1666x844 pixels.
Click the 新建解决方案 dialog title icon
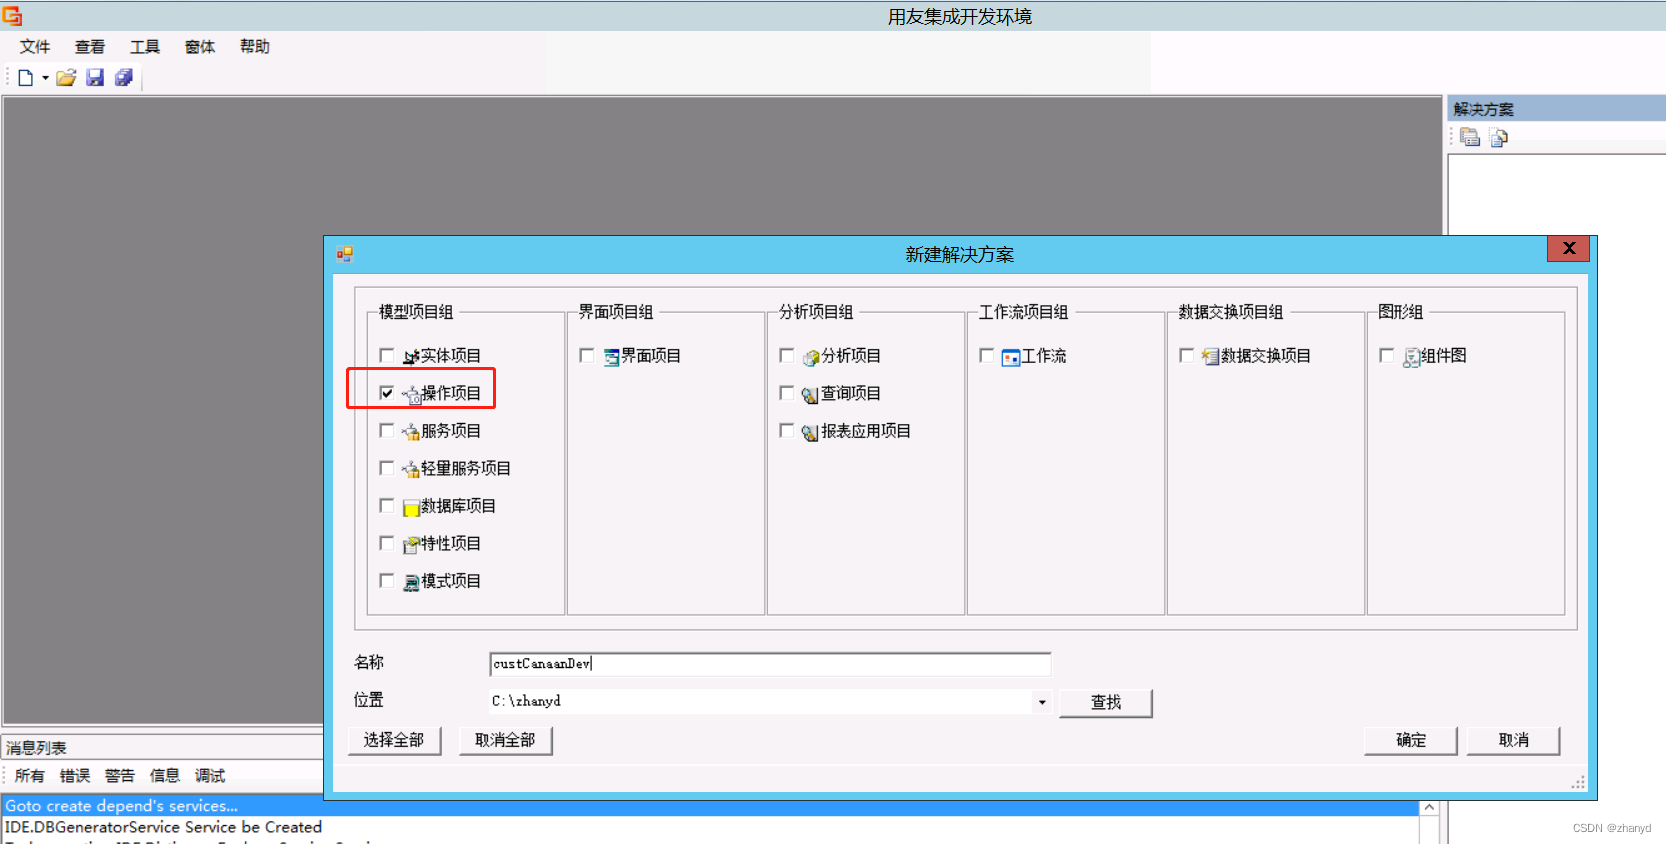(345, 254)
